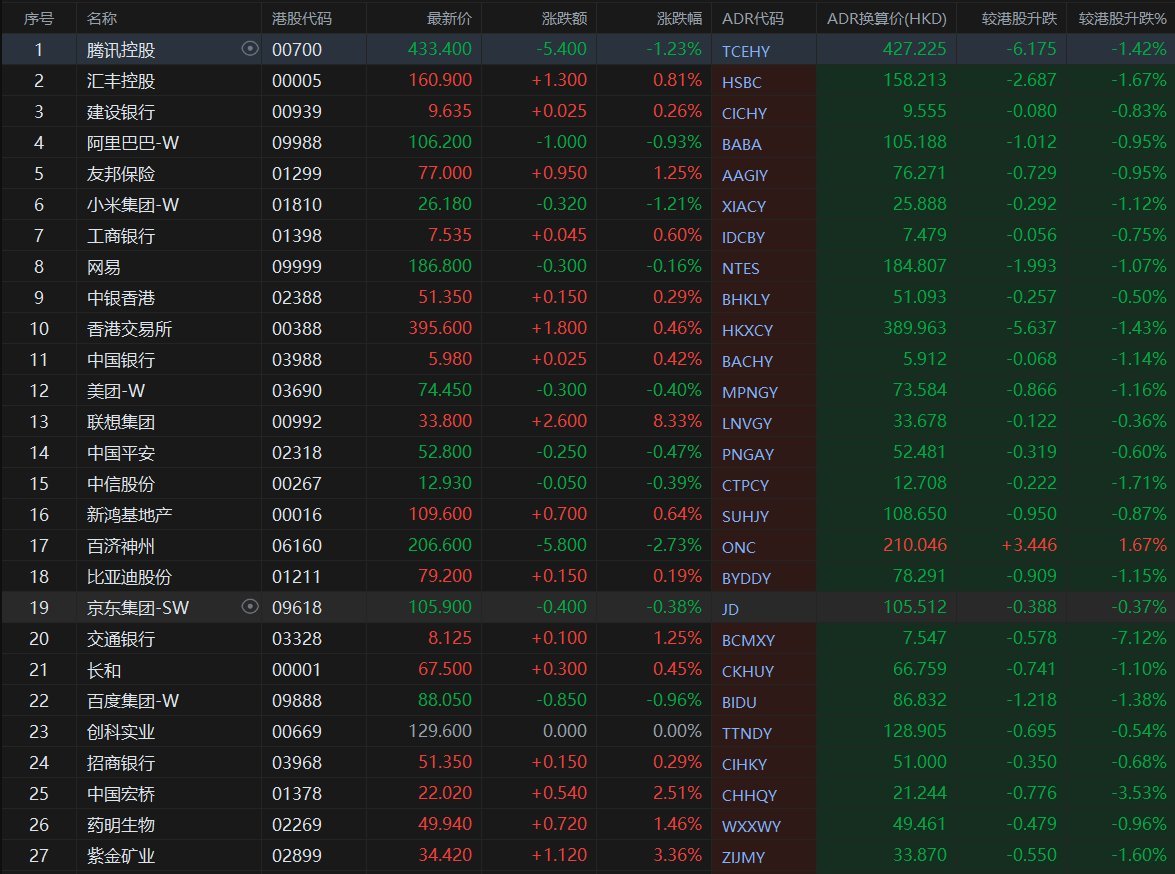The height and width of the screenshot is (874, 1175).
Task: Click HK stock code 01211
Action: point(297,577)
